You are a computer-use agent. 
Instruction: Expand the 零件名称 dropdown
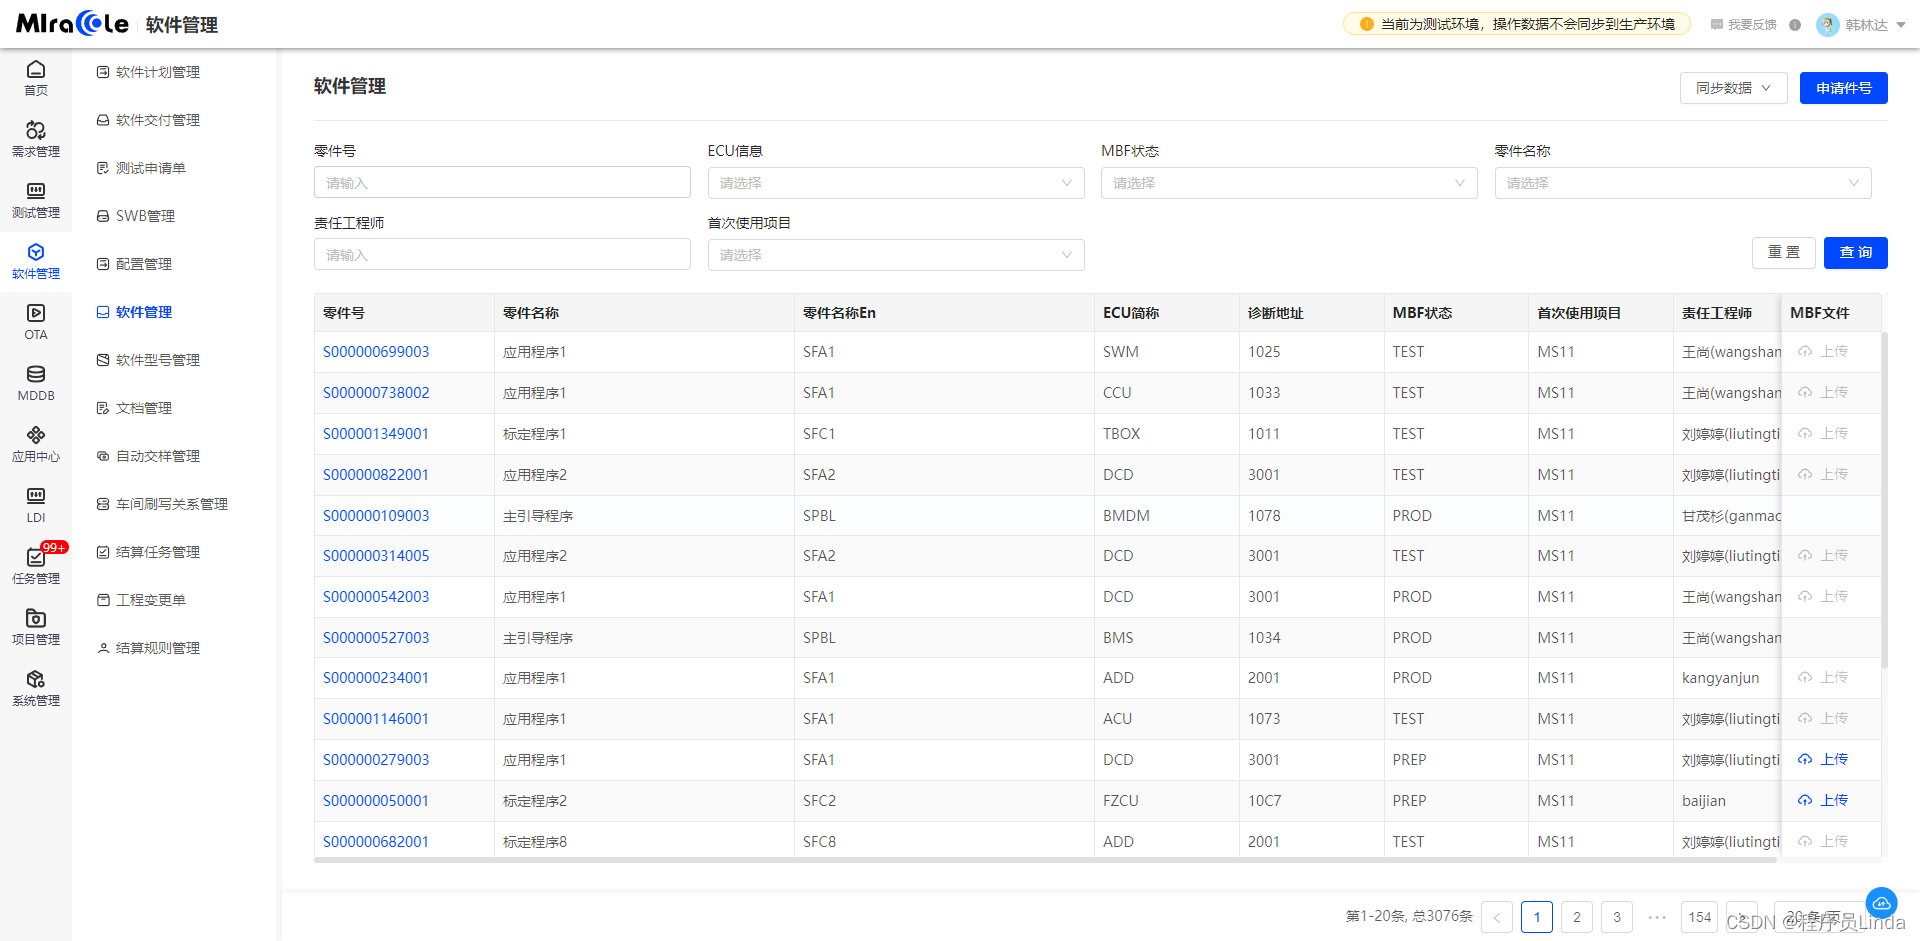click(1683, 183)
